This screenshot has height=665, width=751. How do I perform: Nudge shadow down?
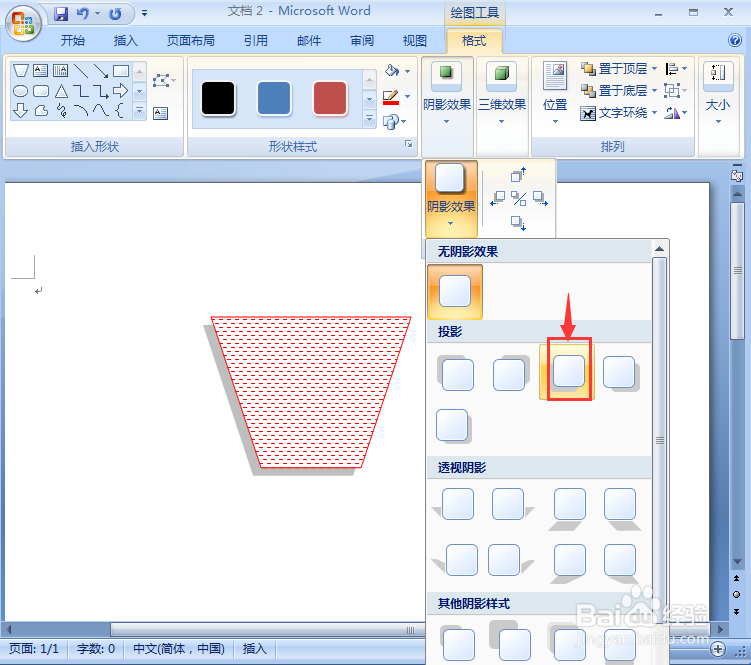(x=519, y=223)
